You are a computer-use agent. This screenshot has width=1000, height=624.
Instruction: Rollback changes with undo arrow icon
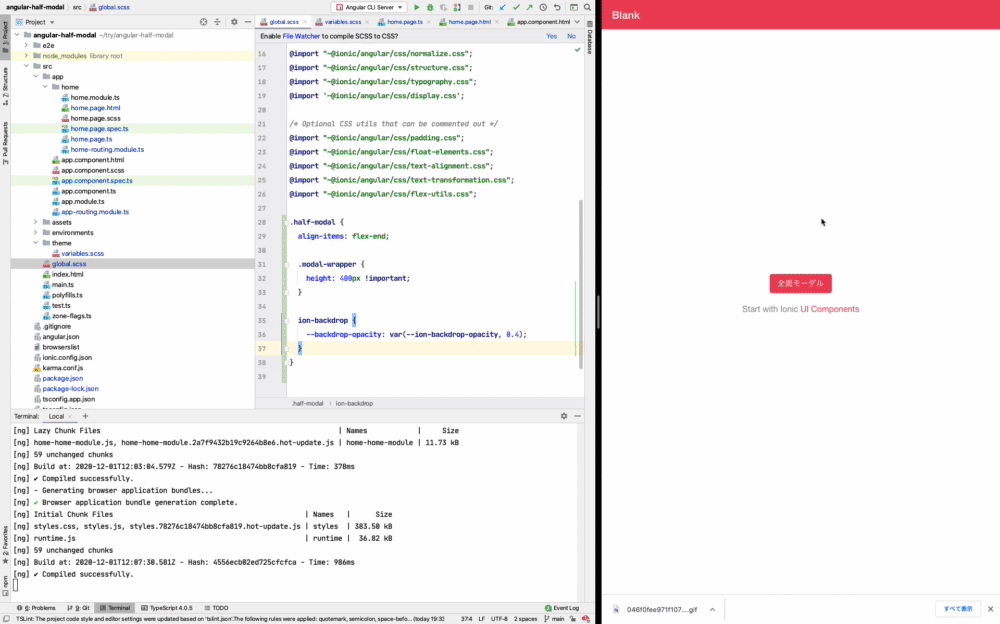click(x=557, y=8)
